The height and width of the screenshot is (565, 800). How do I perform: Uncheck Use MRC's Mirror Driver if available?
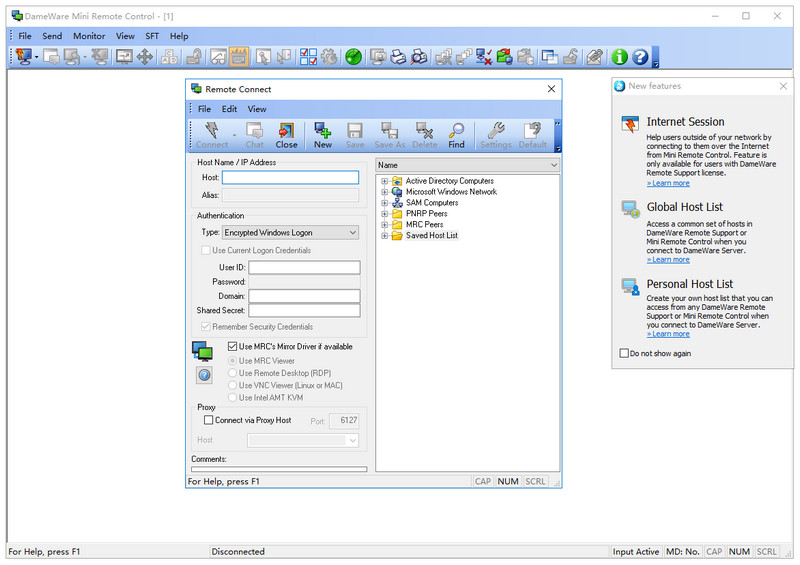(233, 347)
